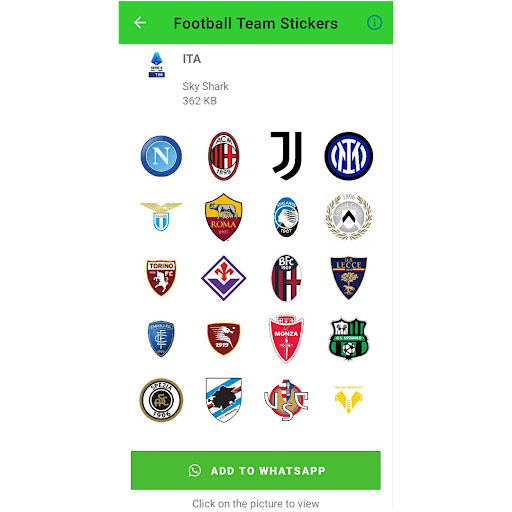View the Lazio eagle sticker

point(161,217)
